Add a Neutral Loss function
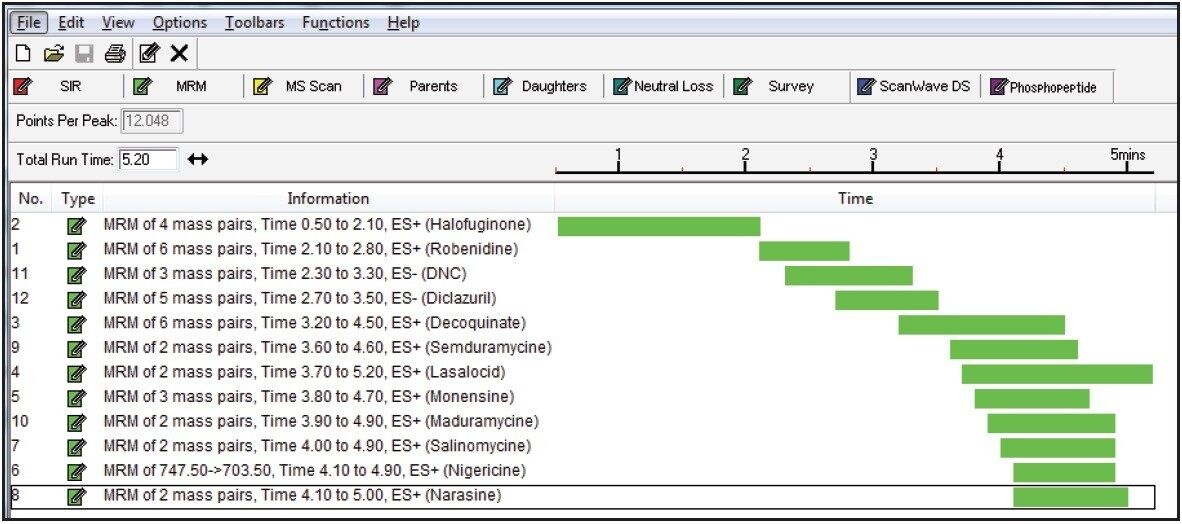Viewport: 1182px width, 524px height. [663, 87]
